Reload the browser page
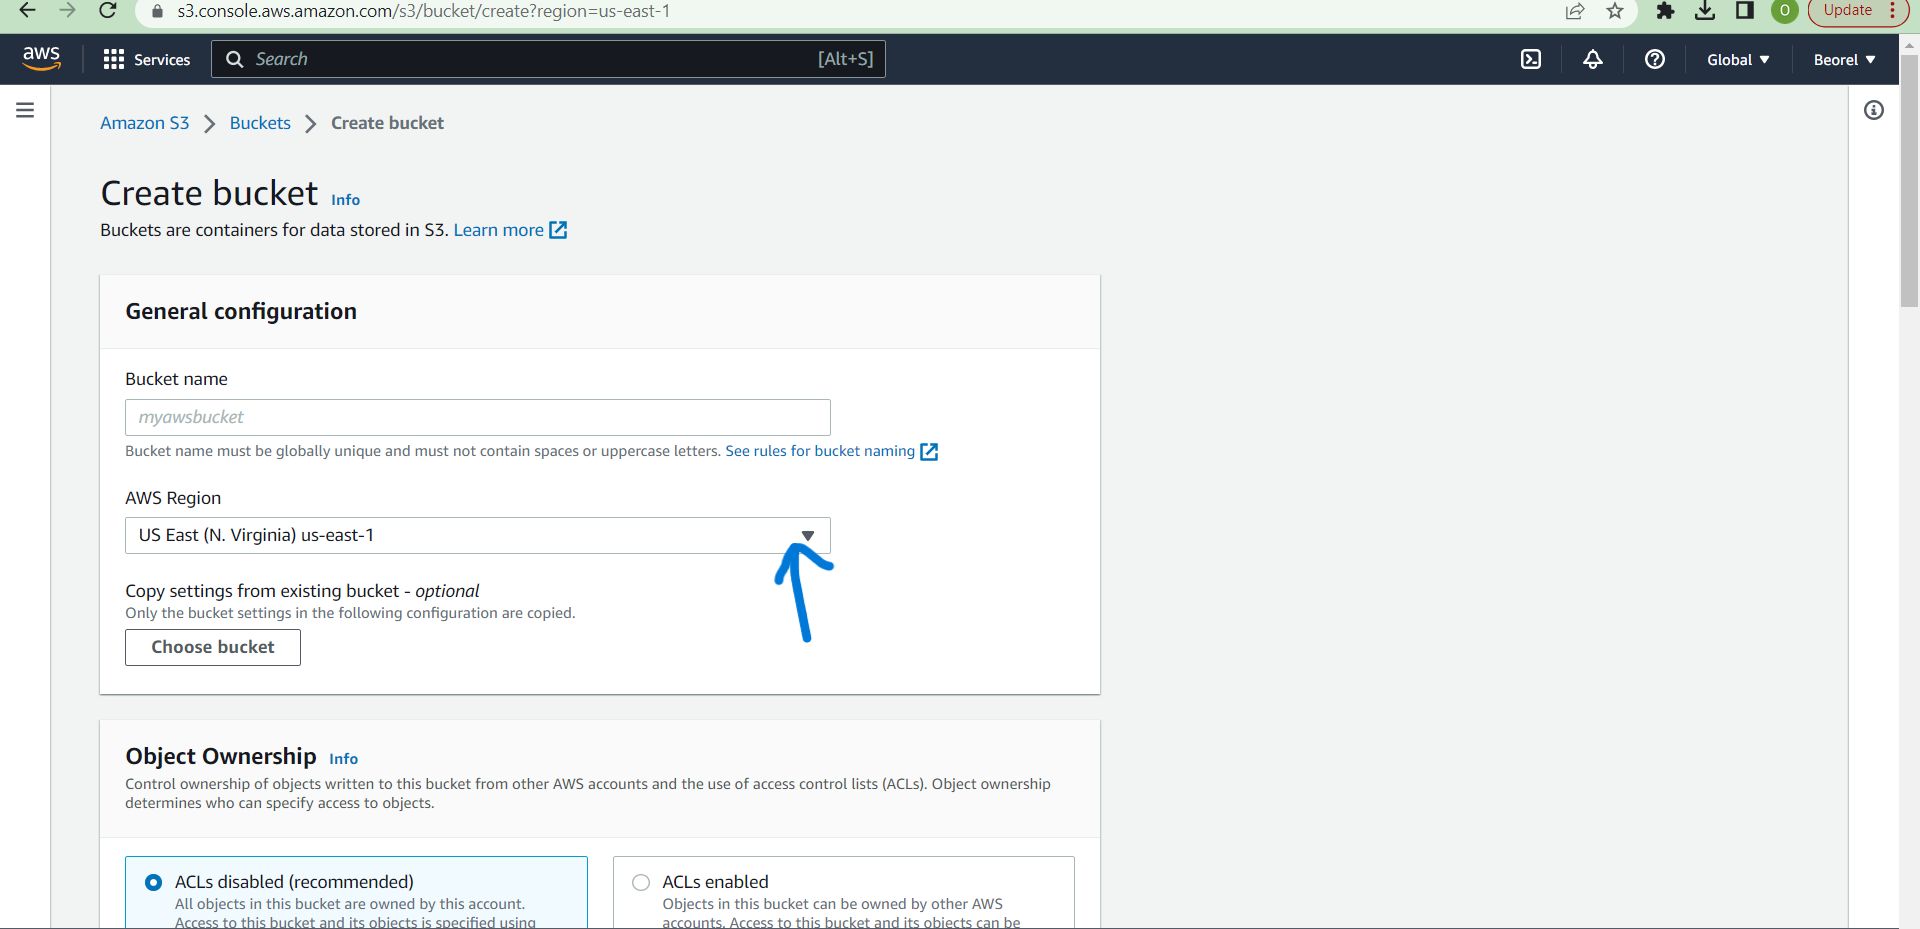This screenshot has height=929, width=1920. pyautogui.click(x=108, y=11)
